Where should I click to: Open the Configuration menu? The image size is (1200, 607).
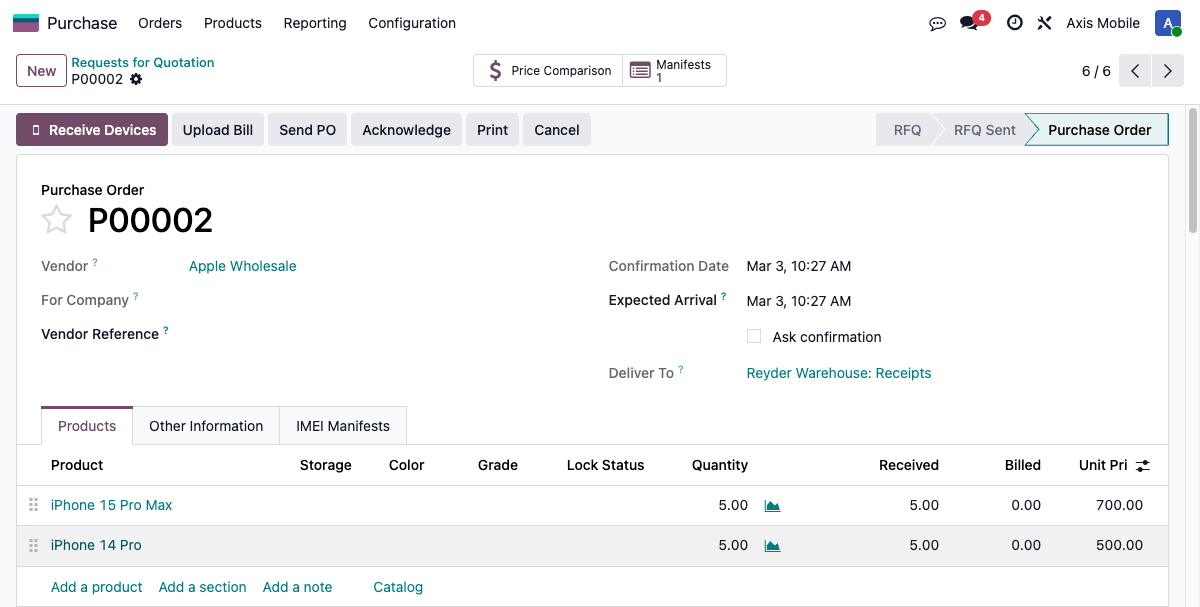pyautogui.click(x=412, y=23)
